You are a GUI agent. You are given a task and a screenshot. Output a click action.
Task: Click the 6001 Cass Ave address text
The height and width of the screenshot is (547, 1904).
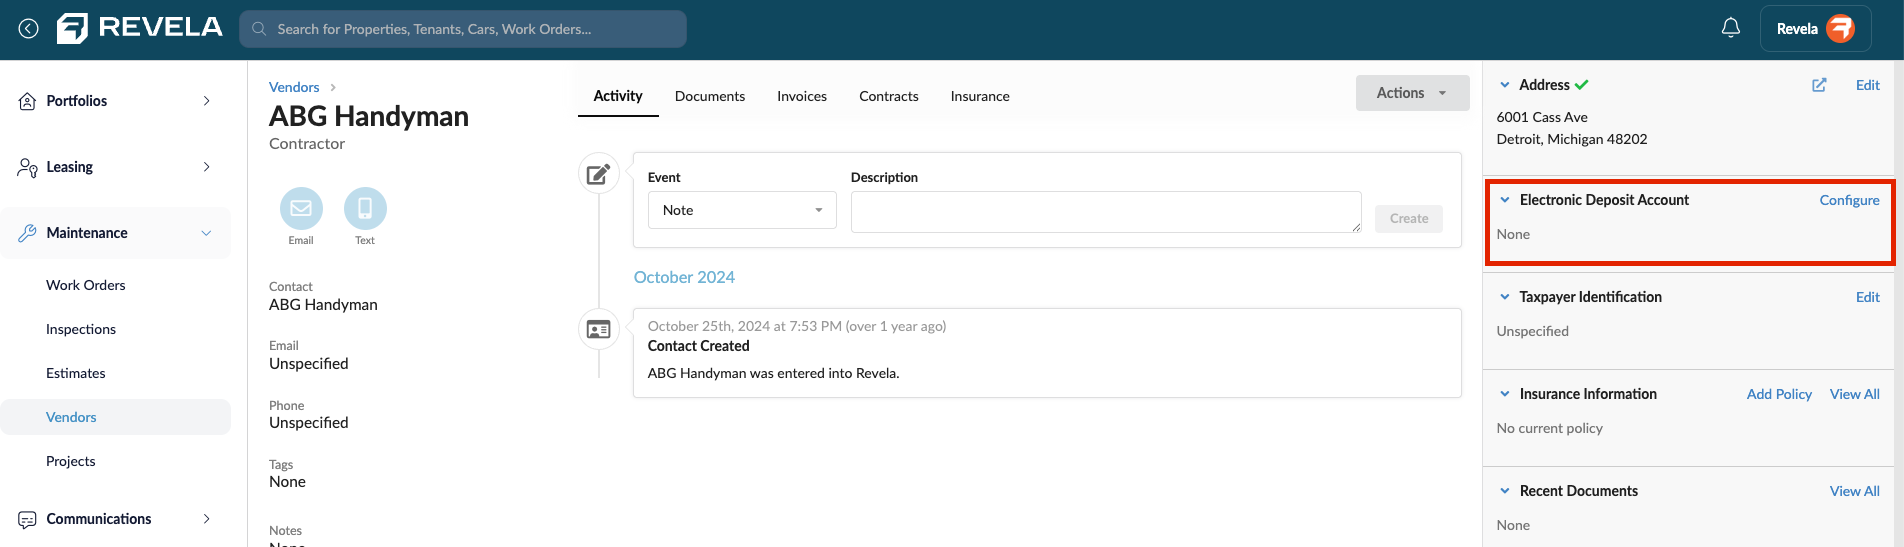point(1542,117)
